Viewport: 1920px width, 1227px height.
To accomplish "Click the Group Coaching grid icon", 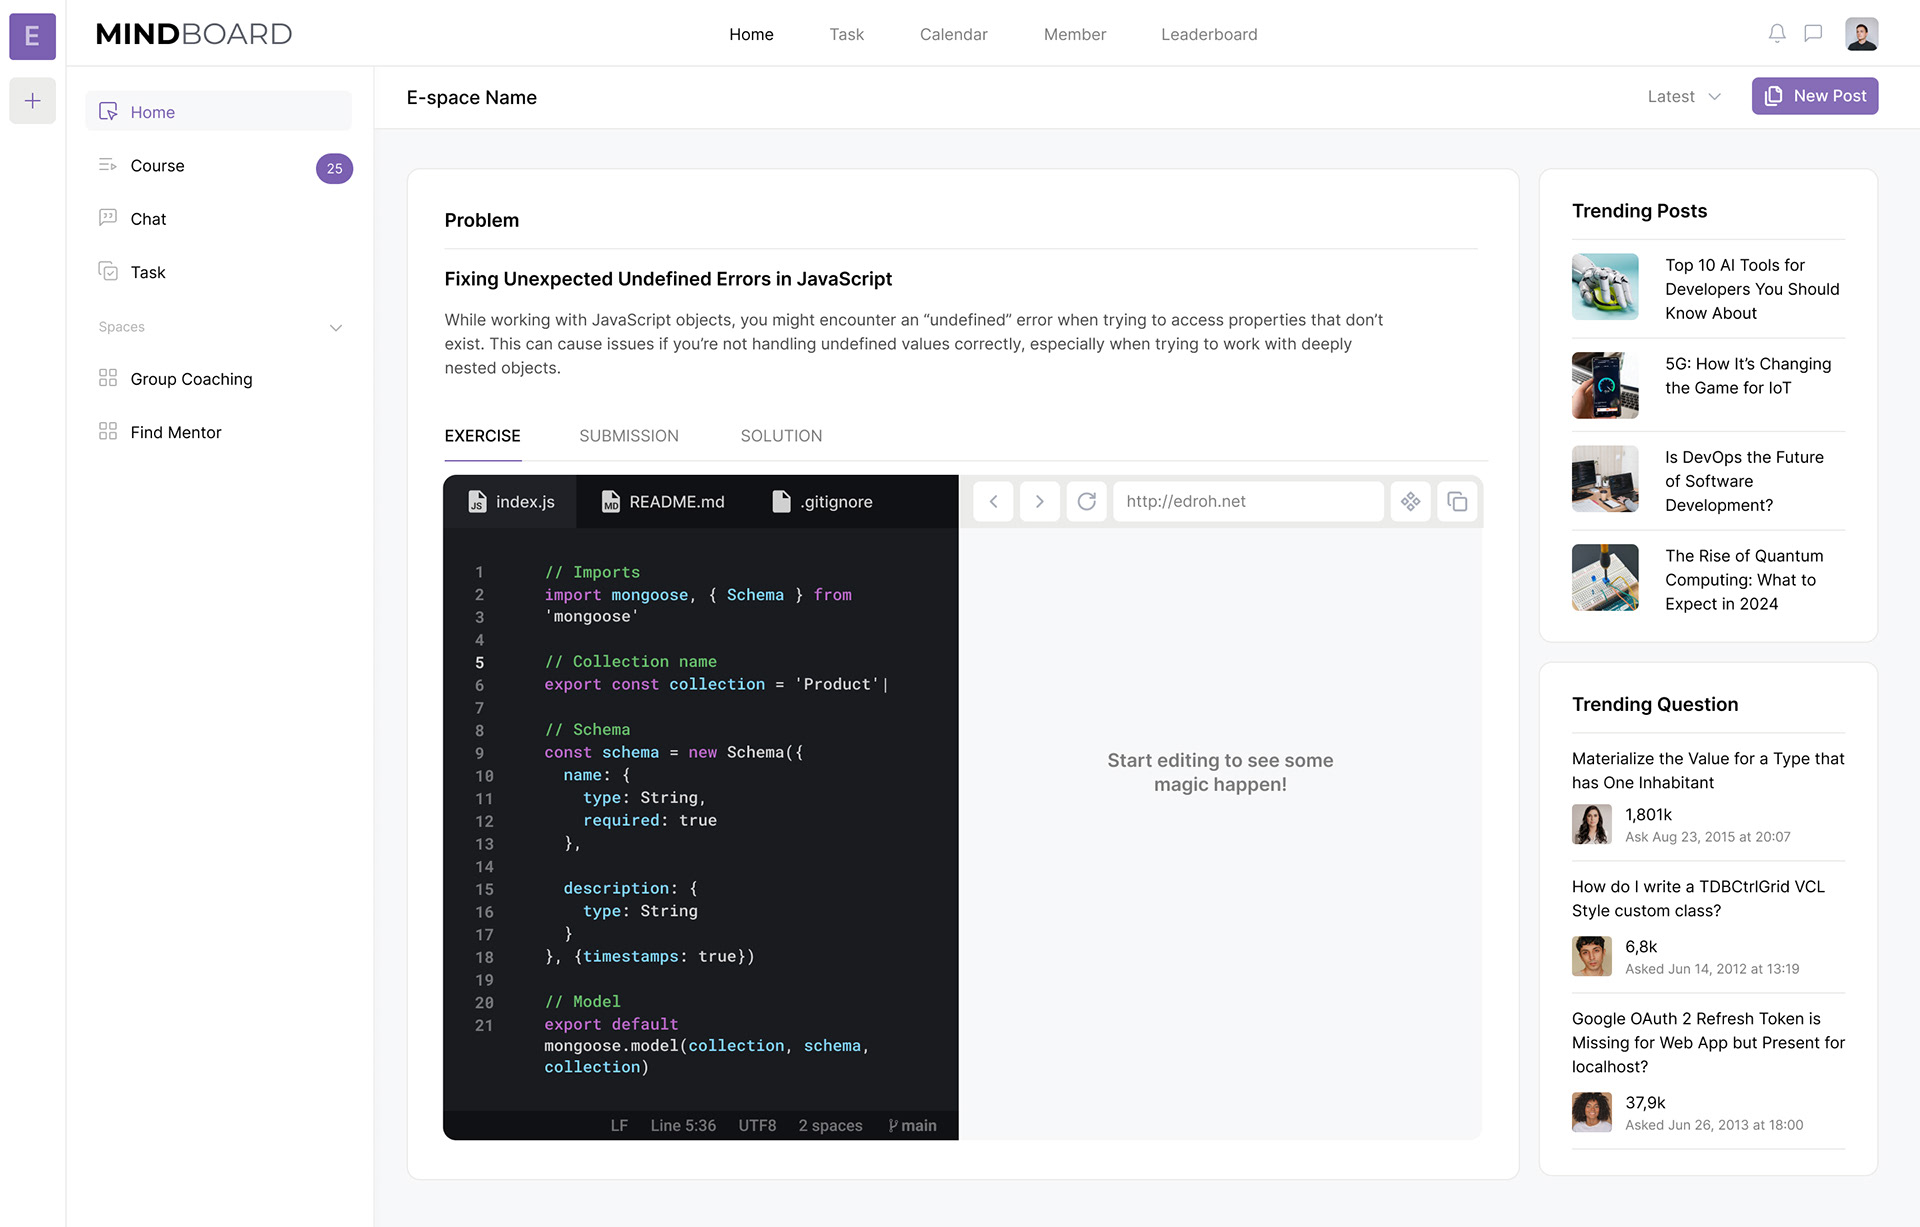I will click(x=108, y=378).
